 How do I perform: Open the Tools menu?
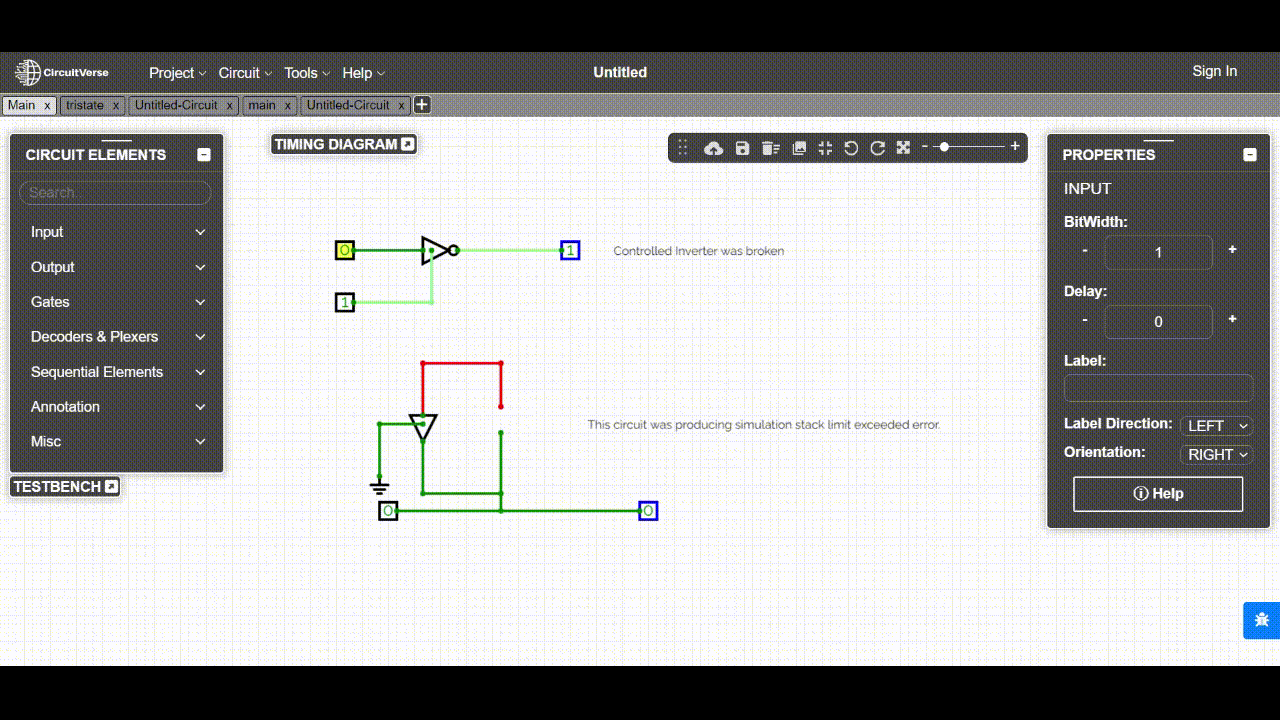coord(300,72)
